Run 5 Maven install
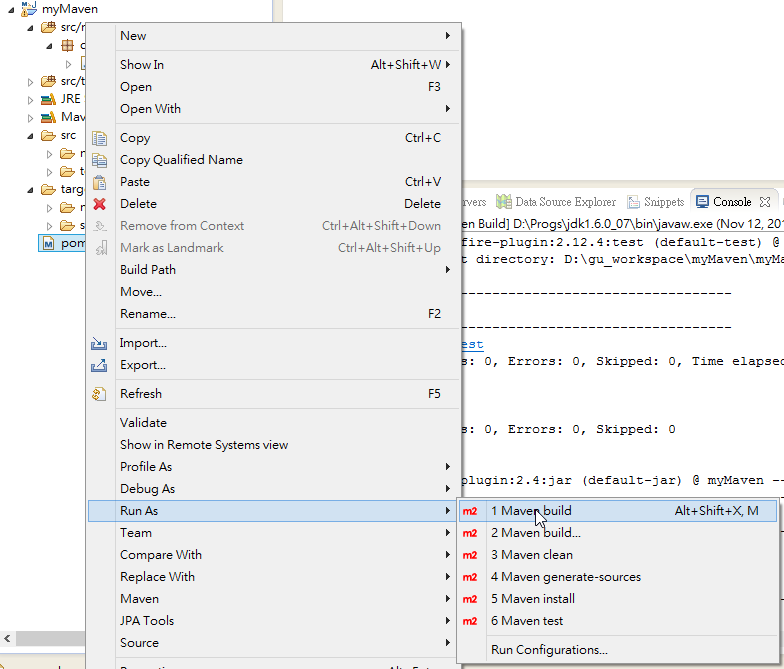Viewport: 784px width, 669px height. [618, 599]
